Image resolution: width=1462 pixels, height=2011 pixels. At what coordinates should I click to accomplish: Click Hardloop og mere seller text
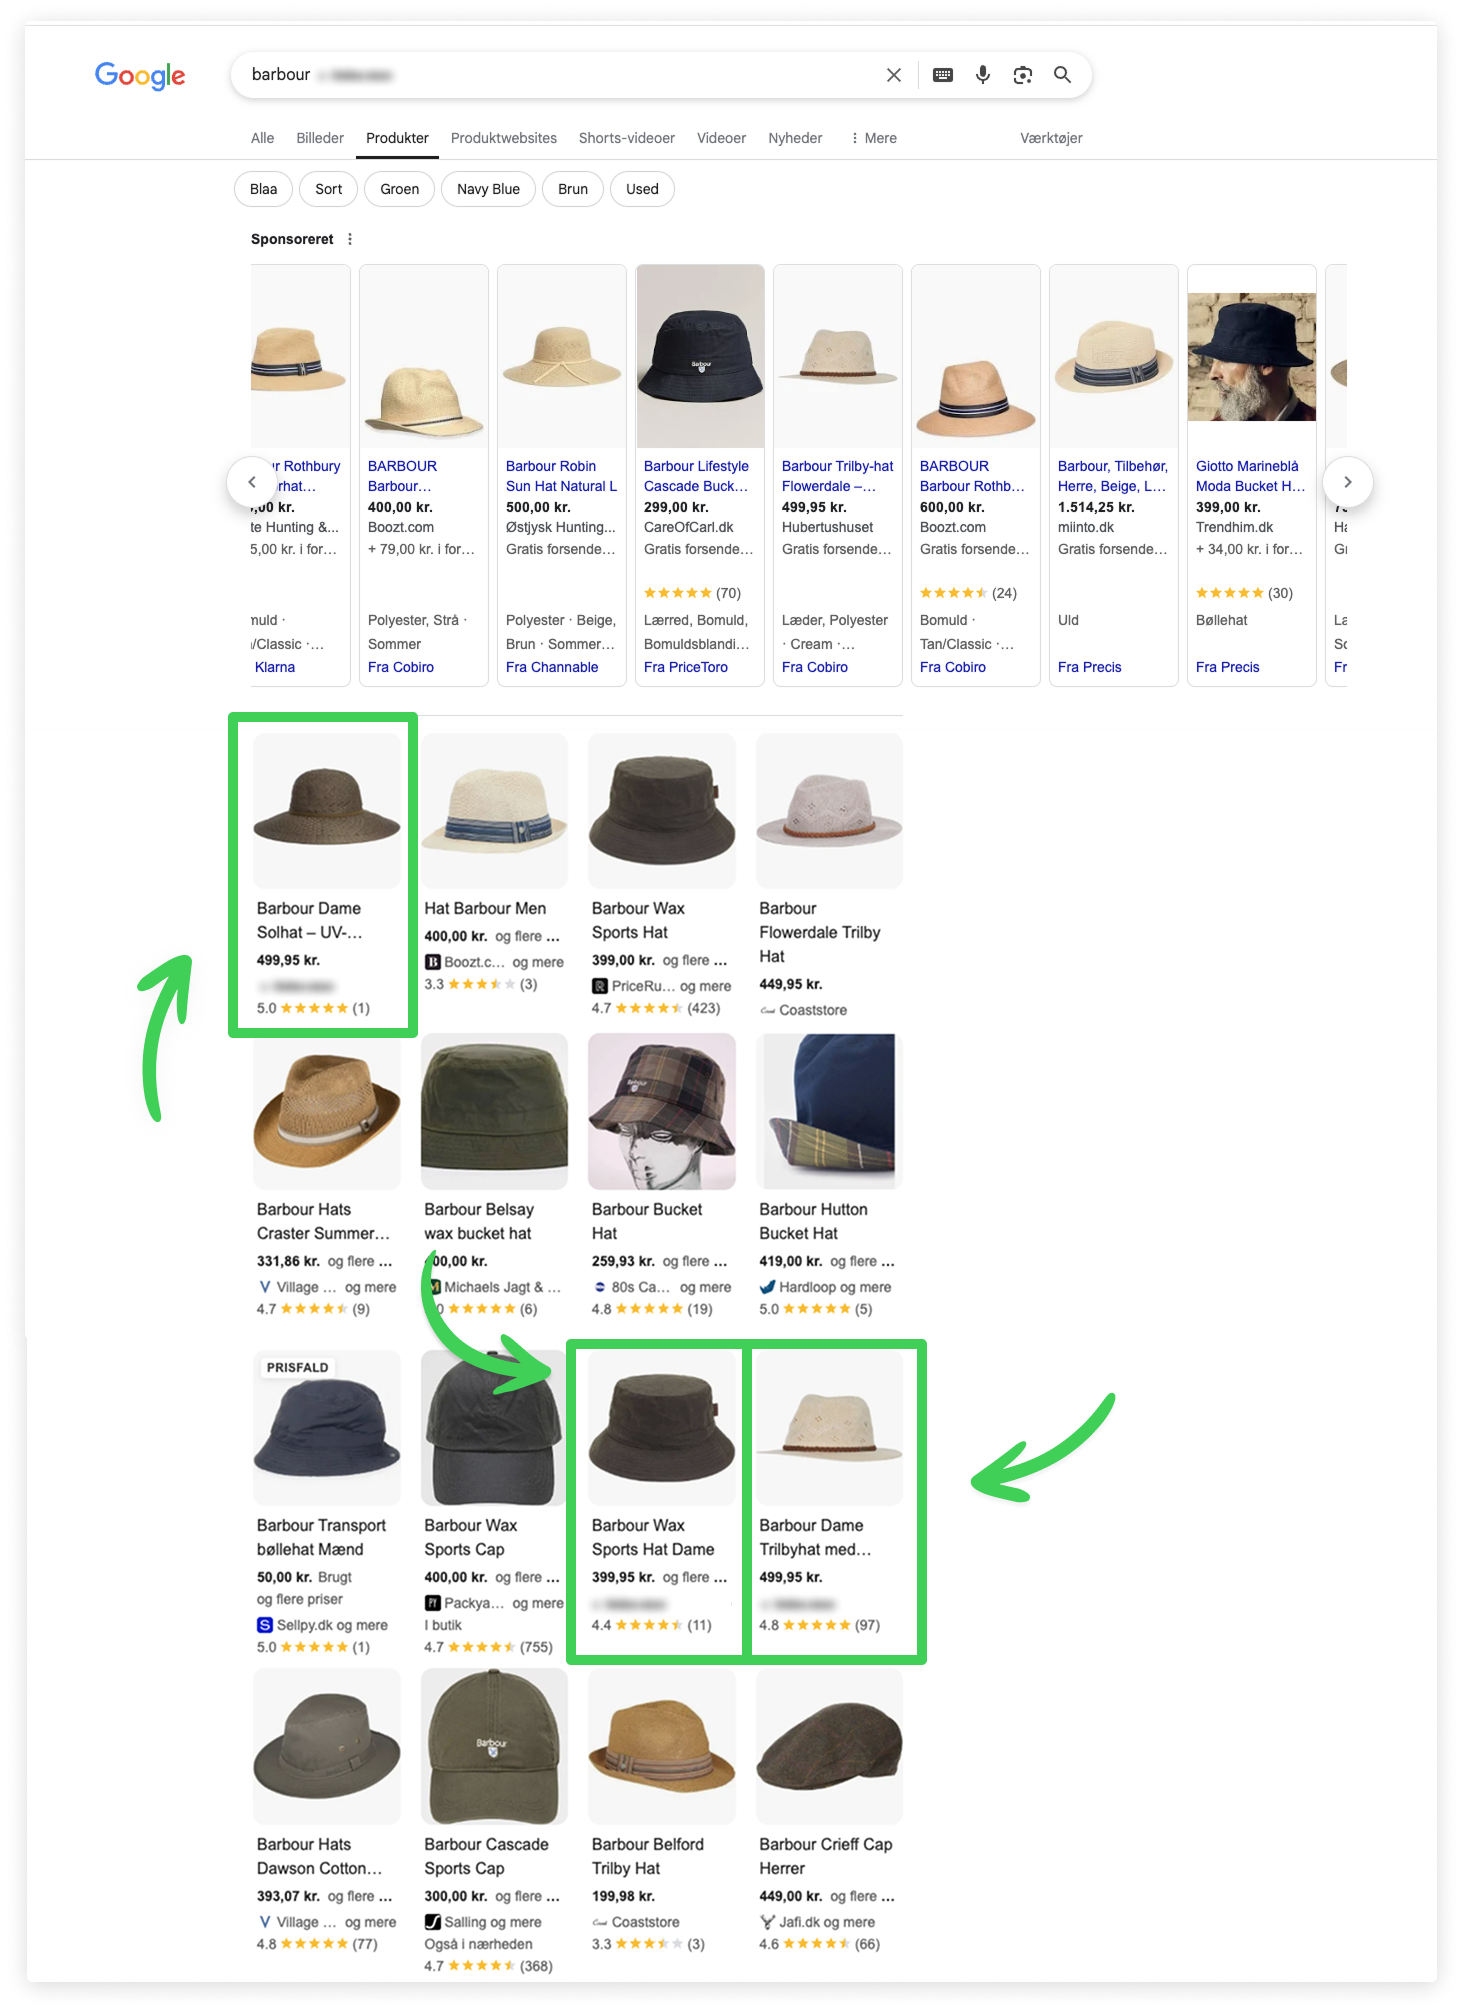pos(835,1287)
